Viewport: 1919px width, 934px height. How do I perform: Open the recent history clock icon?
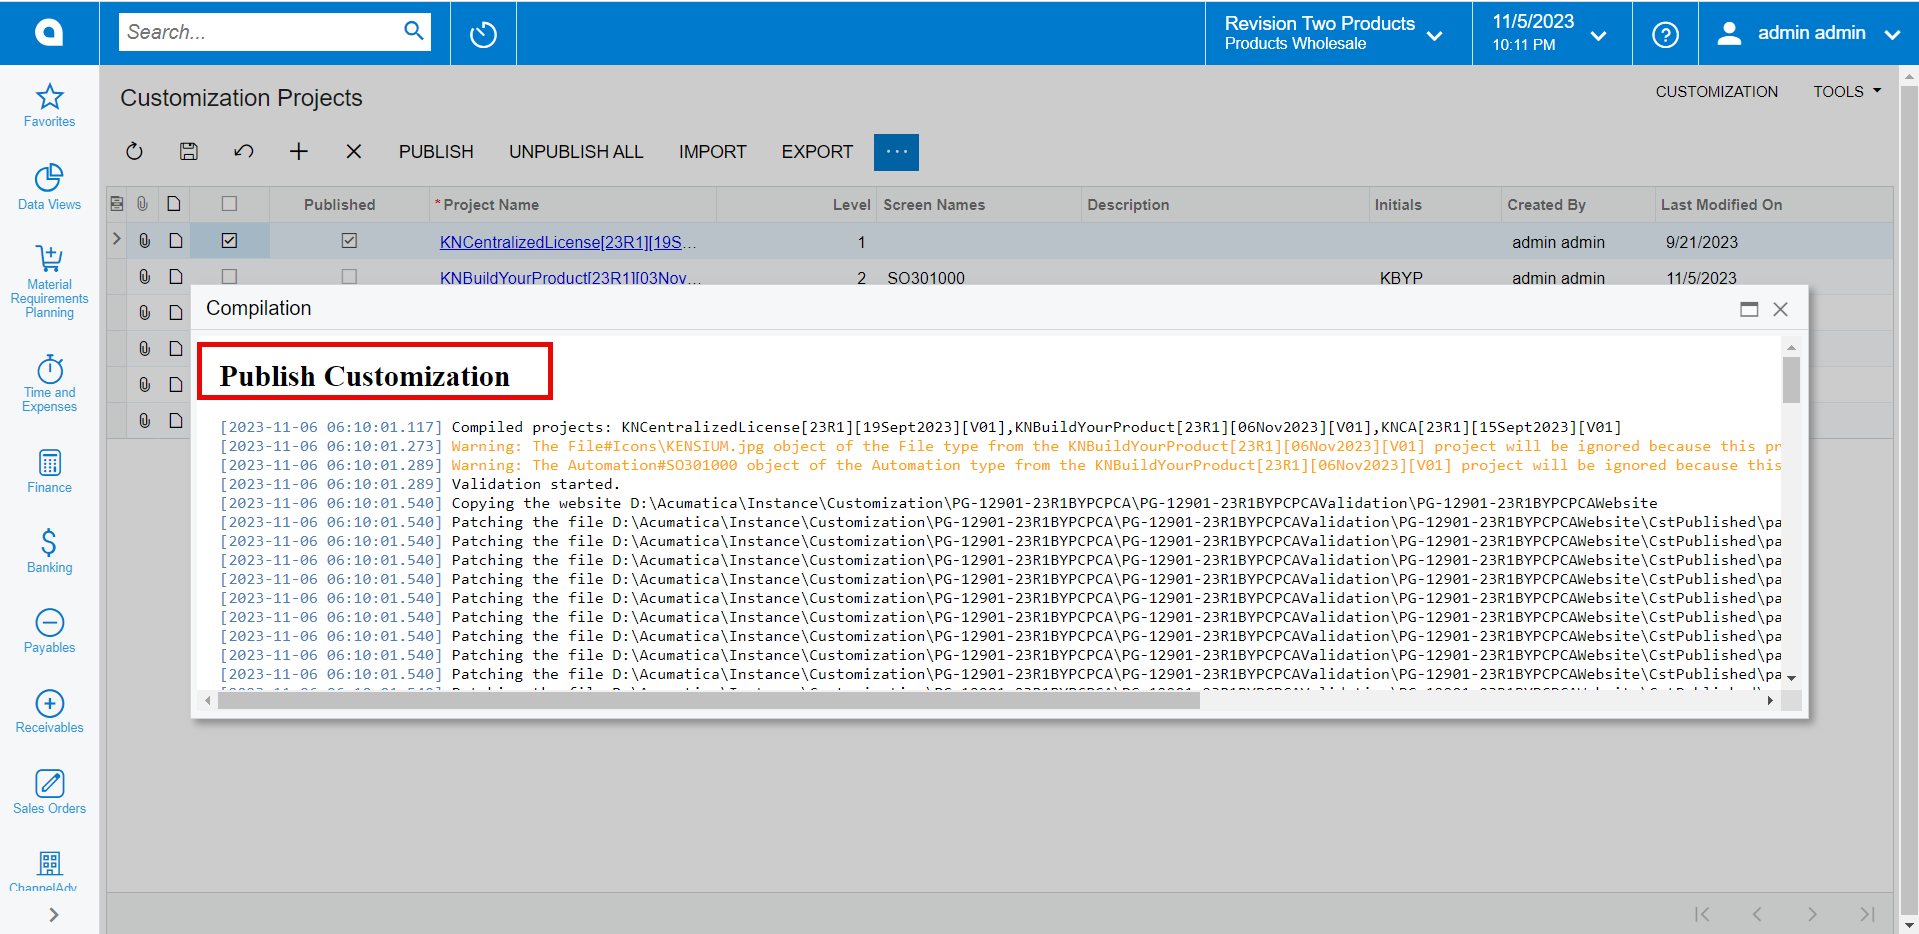[483, 35]
